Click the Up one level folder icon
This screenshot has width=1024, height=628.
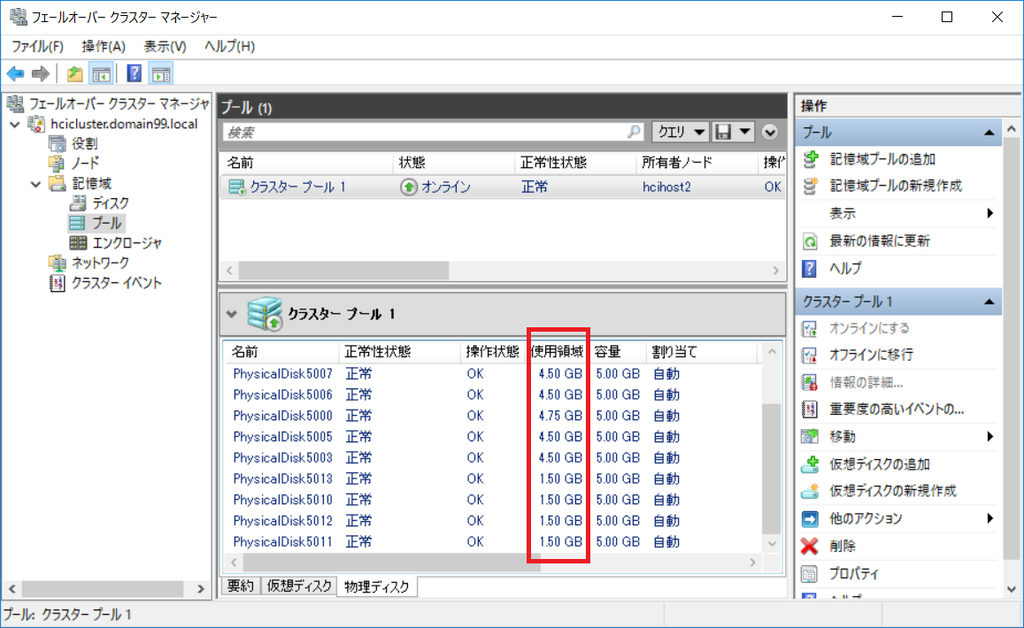(74, 74)
